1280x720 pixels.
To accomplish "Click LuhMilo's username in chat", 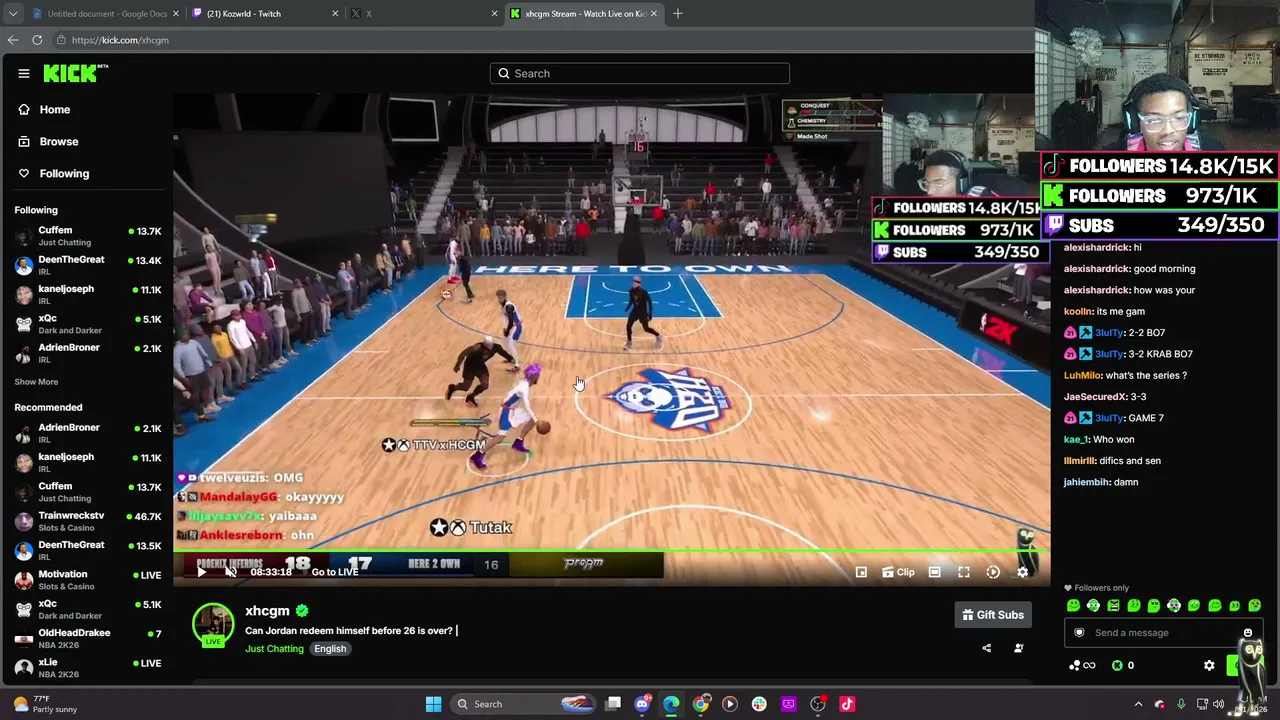I will coord(1083,375).
